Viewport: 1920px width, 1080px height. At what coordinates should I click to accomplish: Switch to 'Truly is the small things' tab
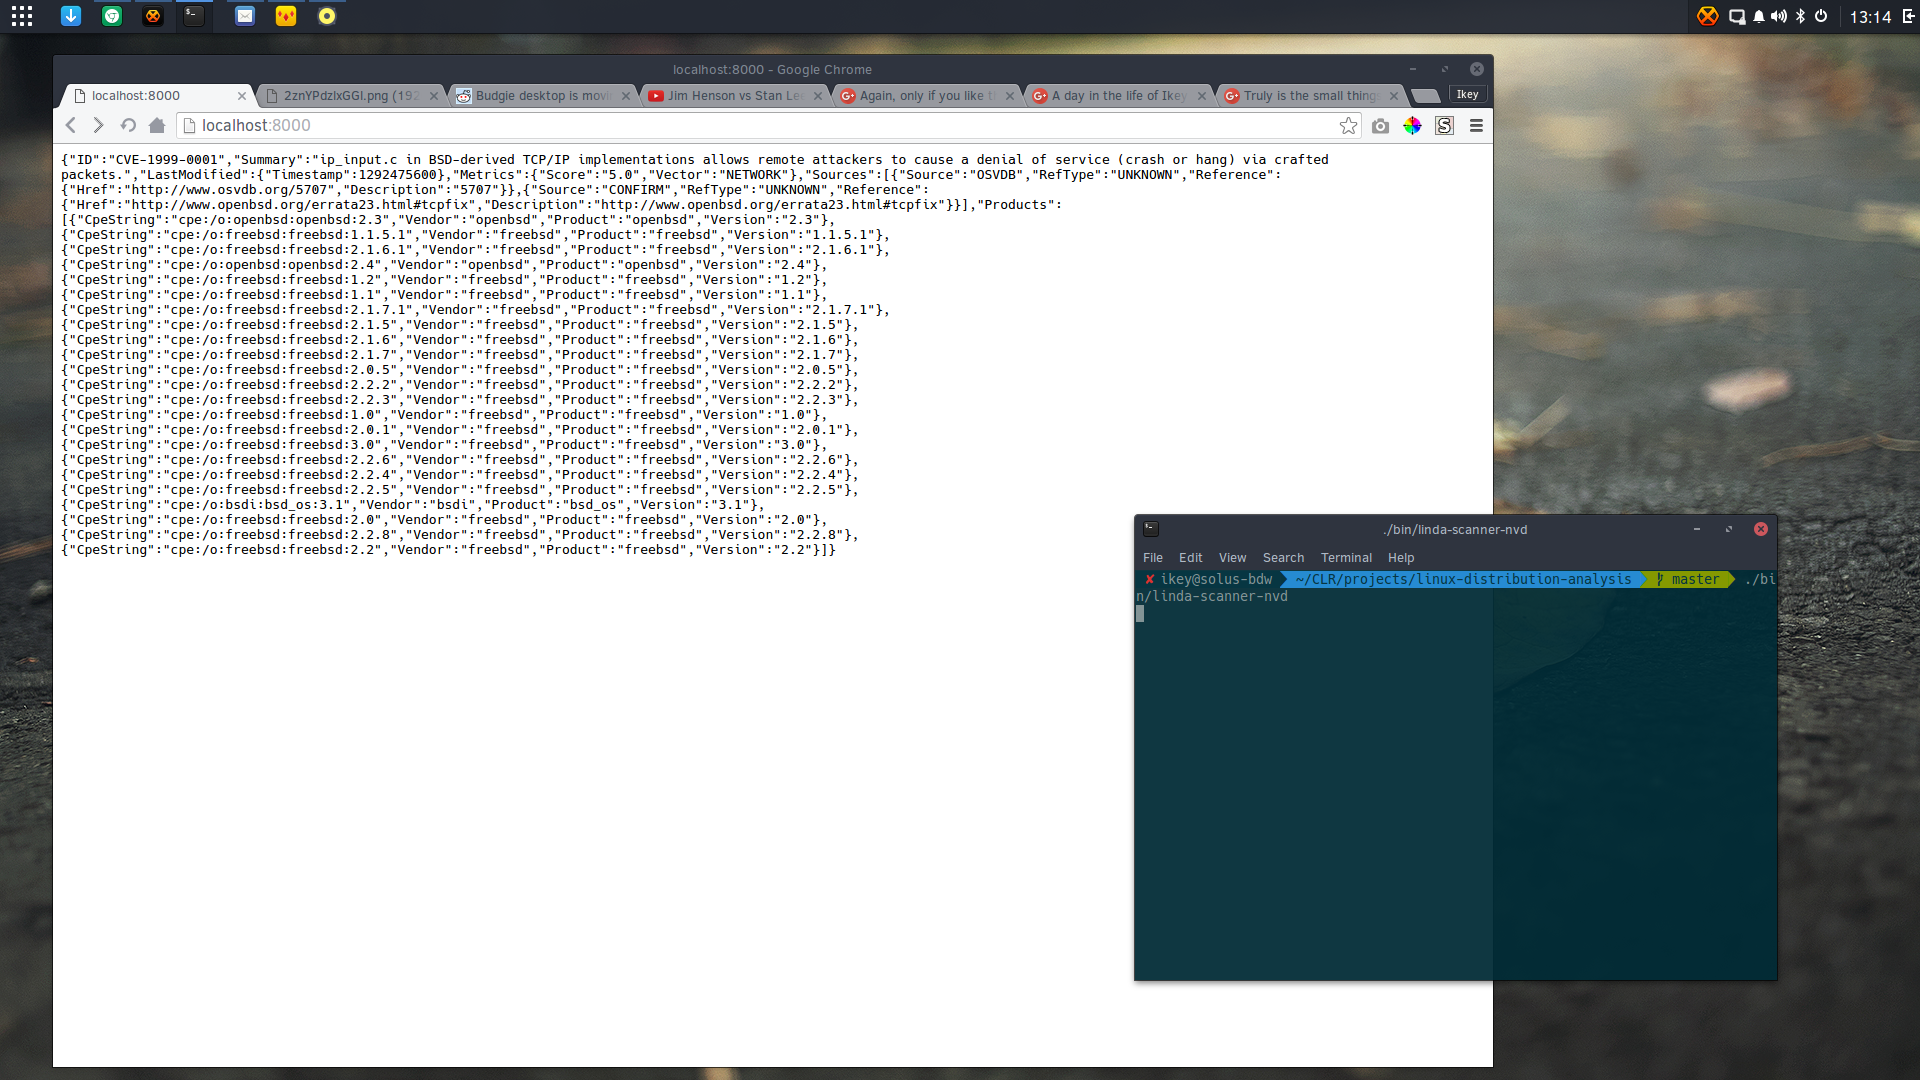point(1310,96)
